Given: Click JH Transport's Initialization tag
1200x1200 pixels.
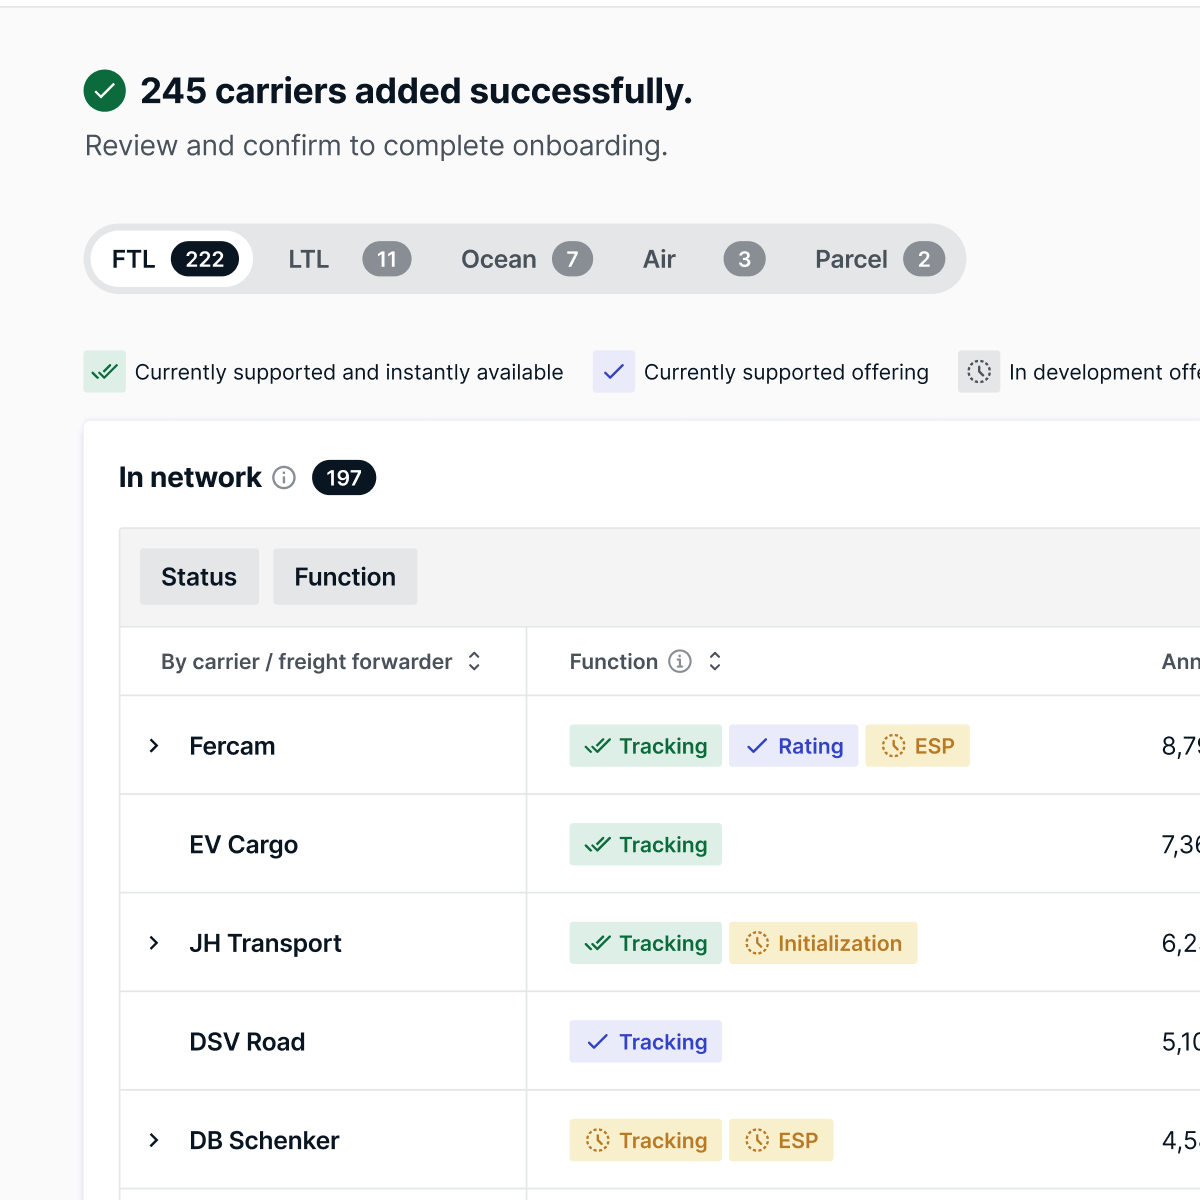Looking at the screenshot, I should (x=823, y=943).
